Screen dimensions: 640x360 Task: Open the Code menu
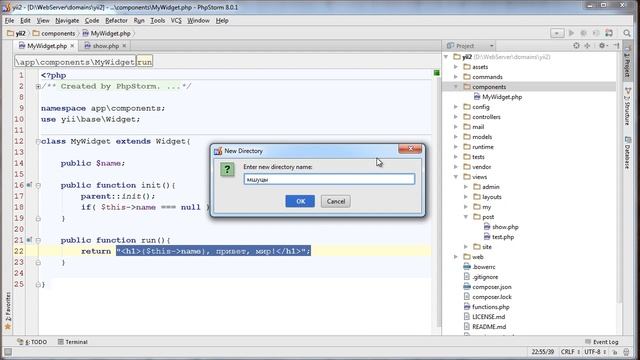click(x=92, y=20)
